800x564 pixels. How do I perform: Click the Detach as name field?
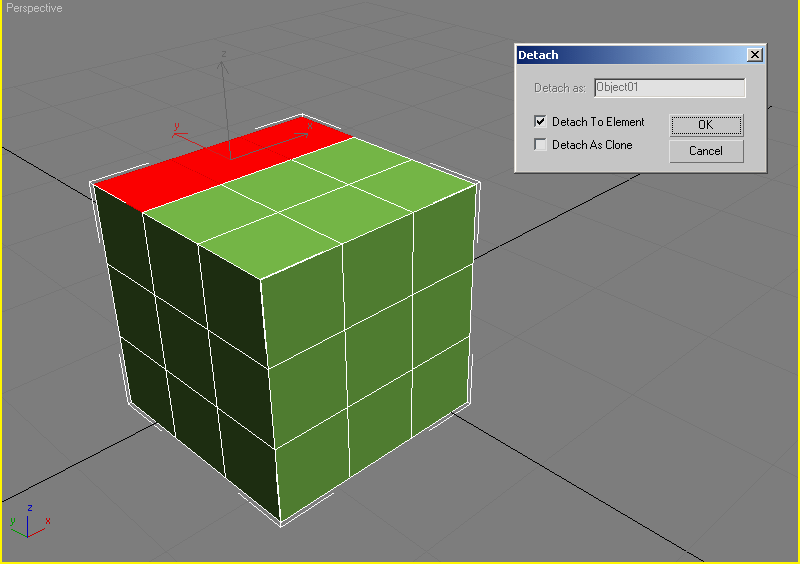point(669,88)
